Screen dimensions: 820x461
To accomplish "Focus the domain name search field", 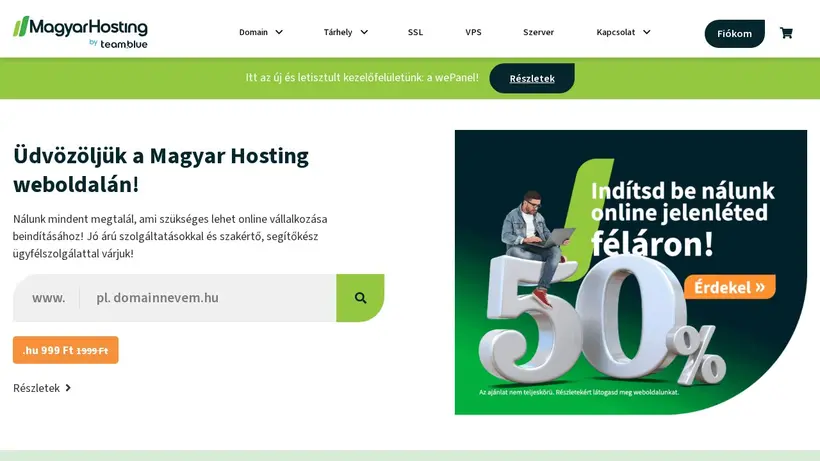I will point(208,298).
